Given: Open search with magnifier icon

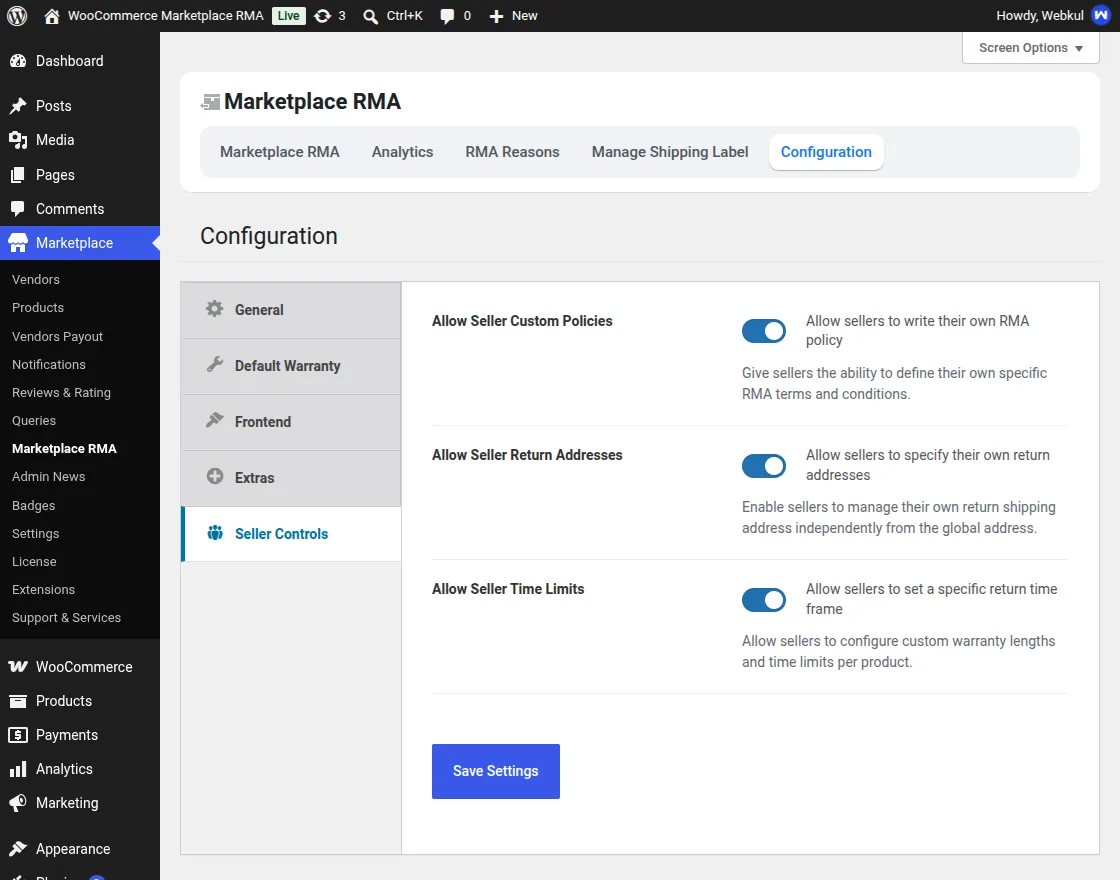Looking at the screenshot, I should (x=370, y=16).
